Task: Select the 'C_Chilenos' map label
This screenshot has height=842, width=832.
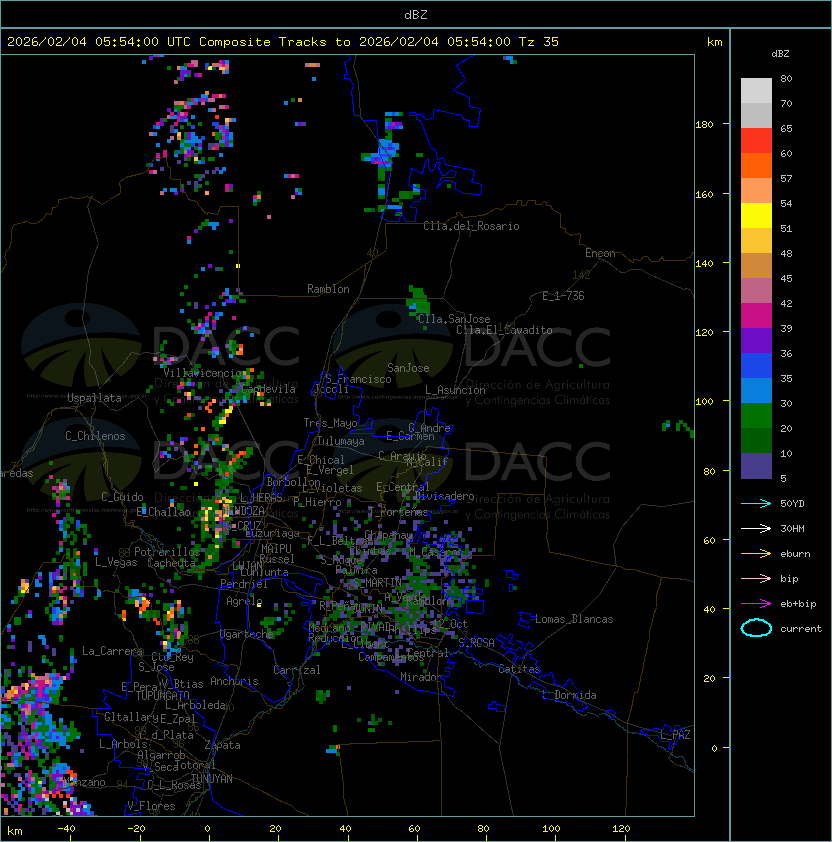Action: point(95,436)
